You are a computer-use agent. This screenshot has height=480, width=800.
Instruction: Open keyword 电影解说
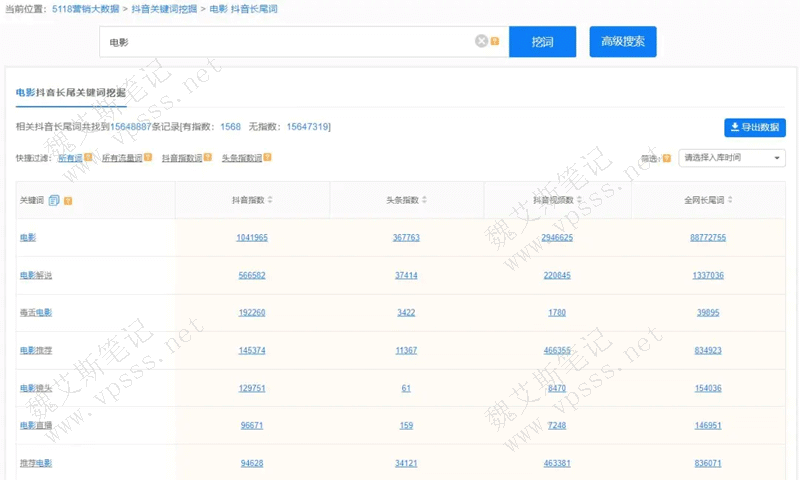point(36,275)
